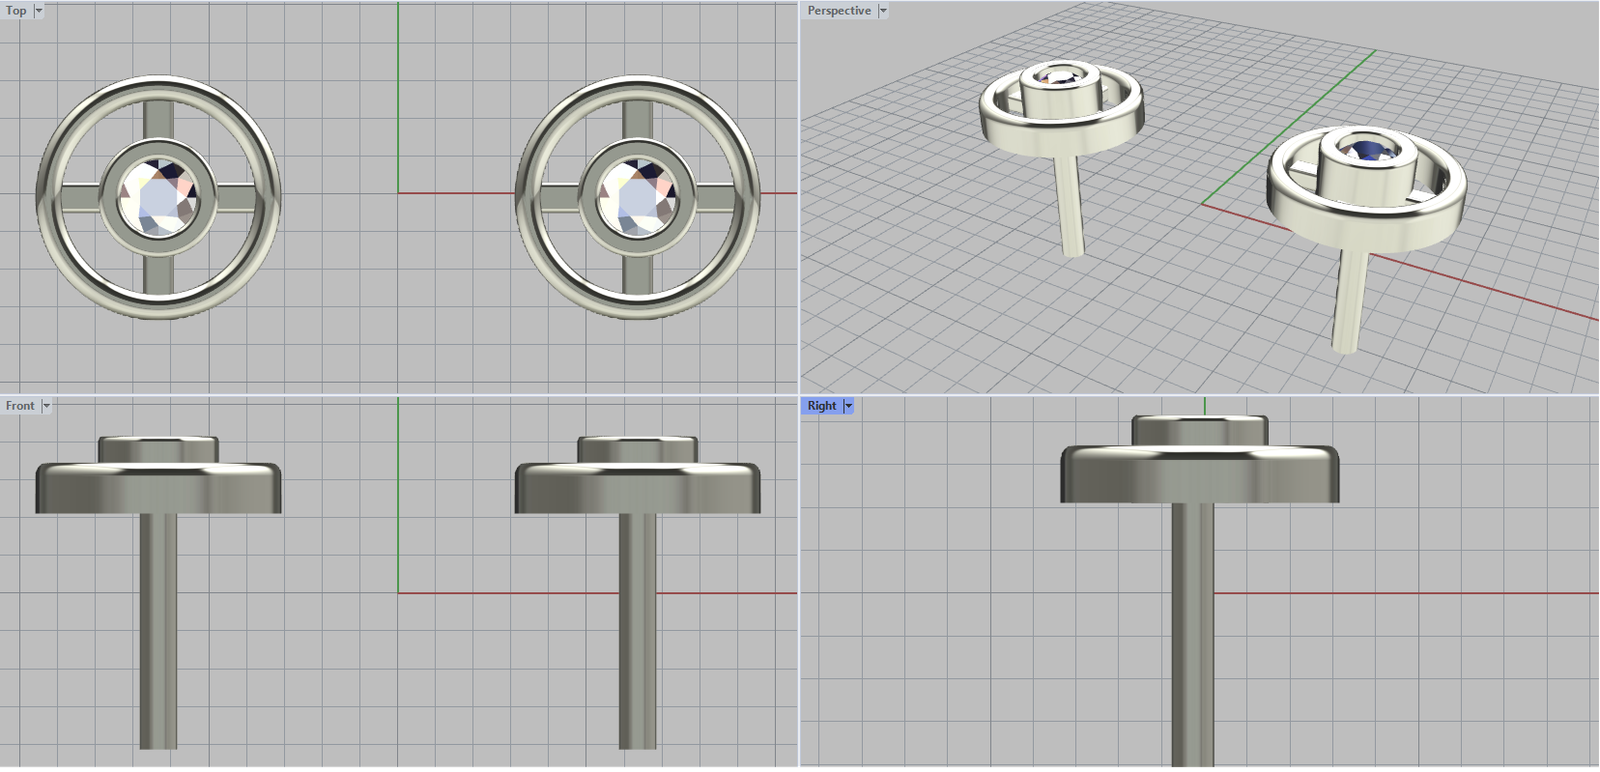The height and width of the screenshot is (772, 1600).
Task: Click the earring post in Right view
Action: pos(1192,630)
